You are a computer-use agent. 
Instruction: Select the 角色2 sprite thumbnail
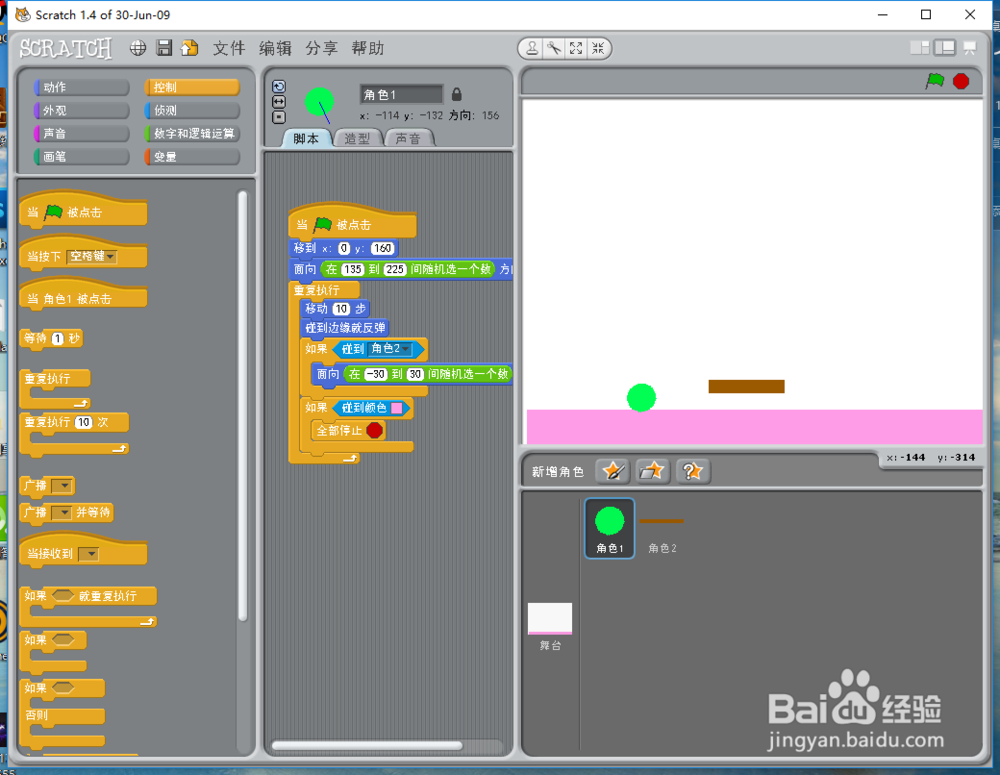tap(662, 531)
